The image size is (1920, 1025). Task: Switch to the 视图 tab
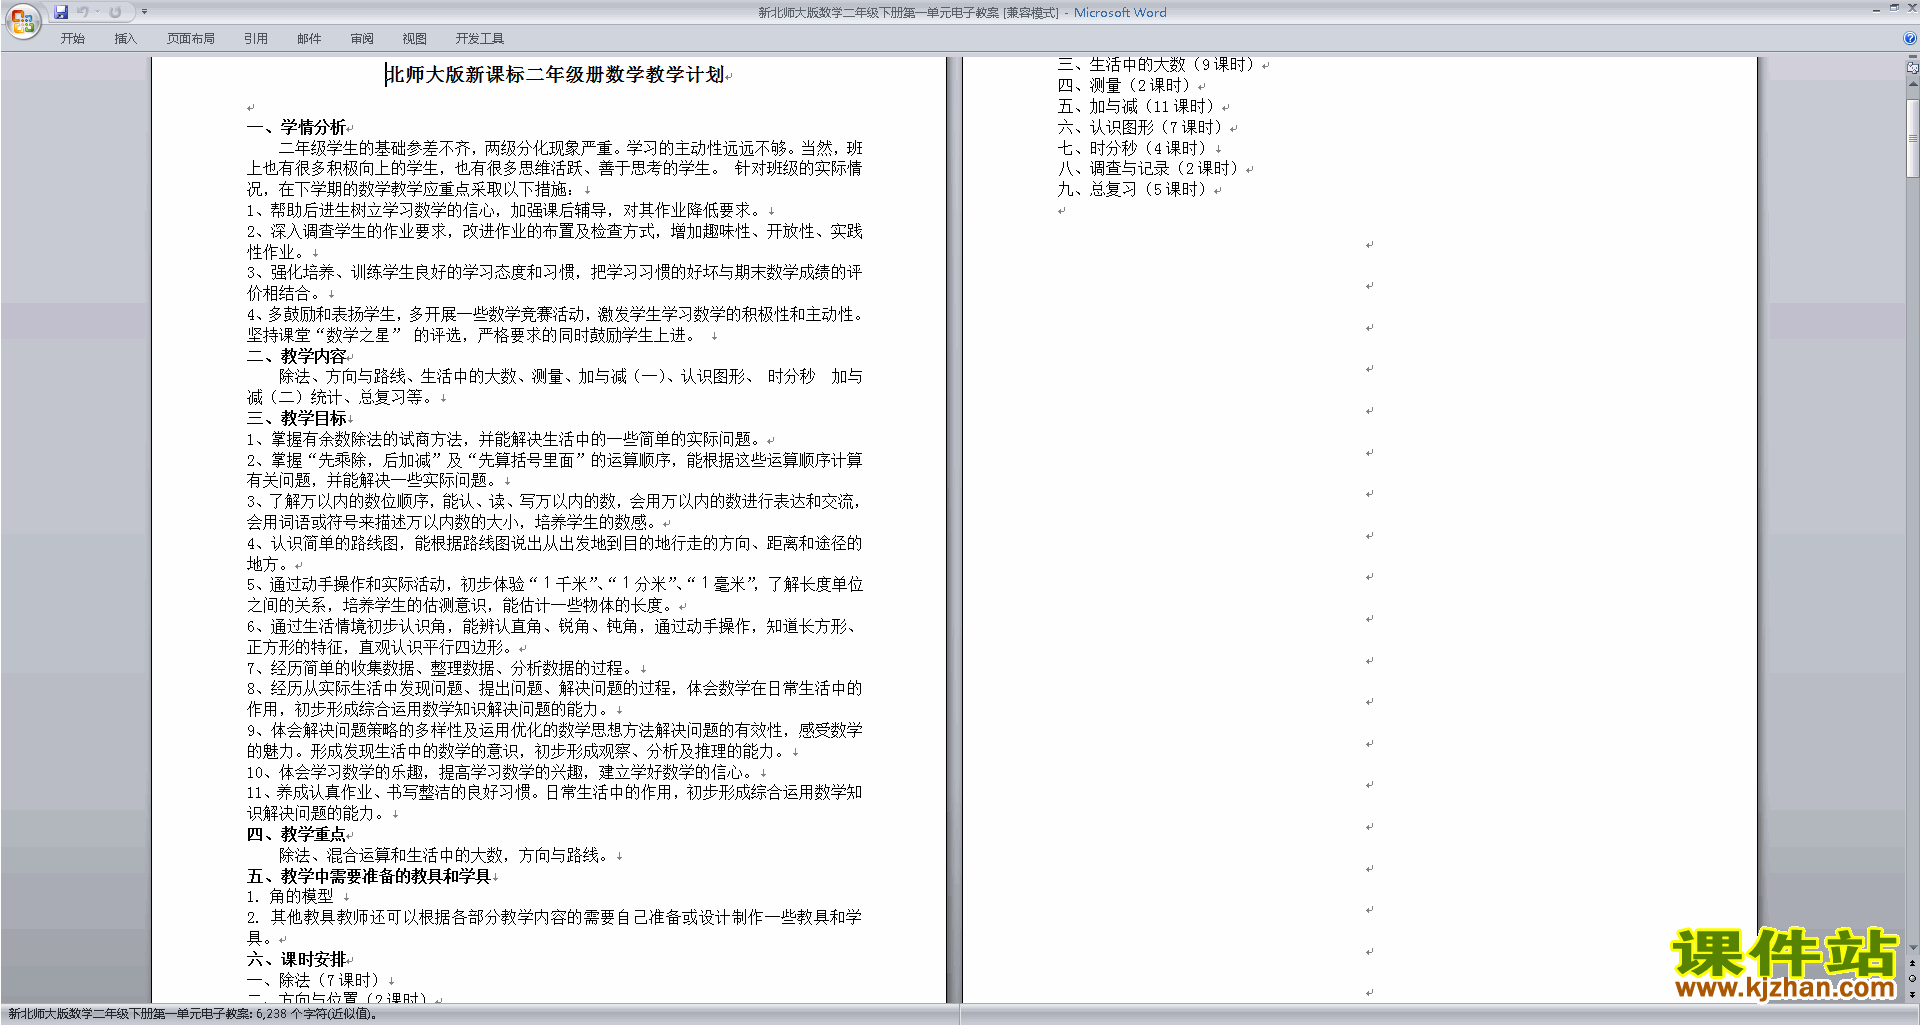415,39
